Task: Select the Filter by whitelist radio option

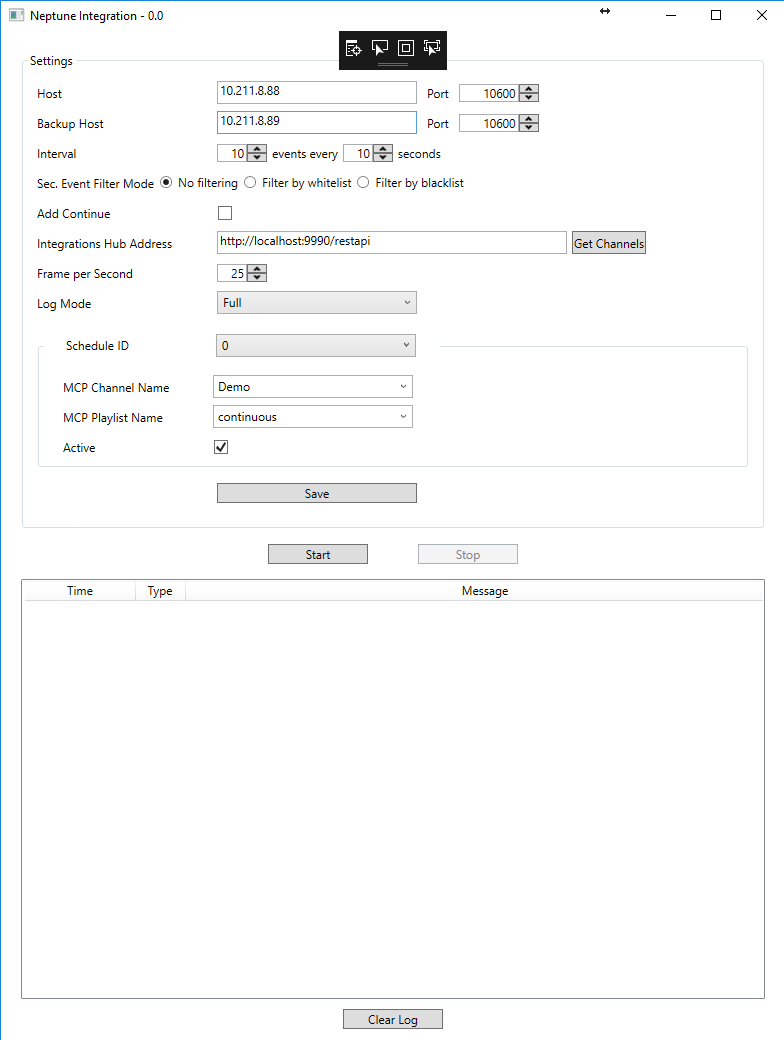Action: 250,183
